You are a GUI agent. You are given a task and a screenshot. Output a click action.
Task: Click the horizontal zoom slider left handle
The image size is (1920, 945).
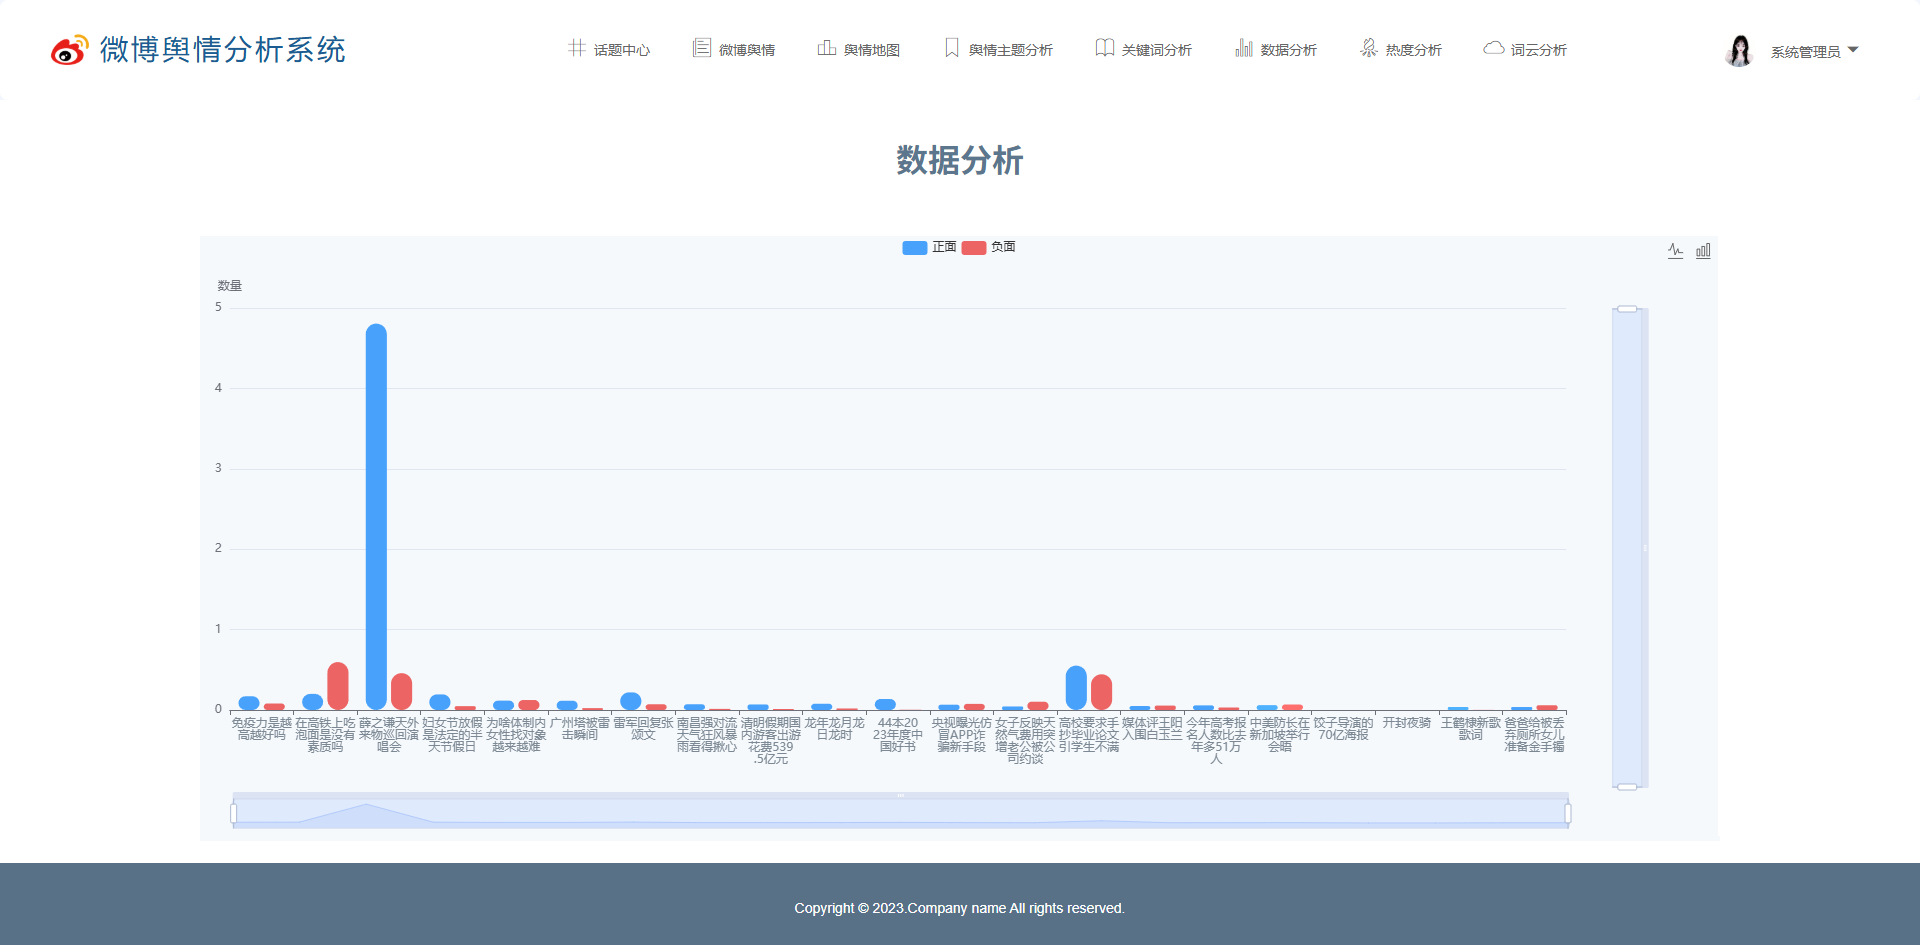[234, 813]
